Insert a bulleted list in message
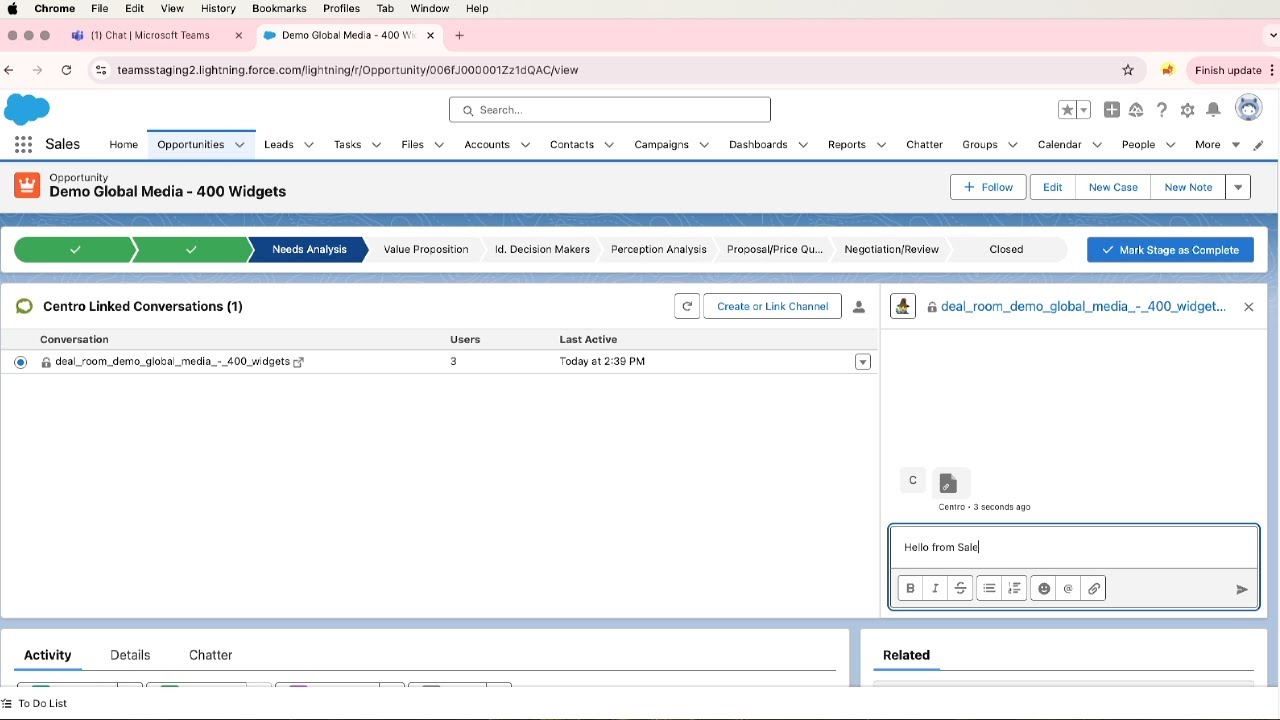Image resolution: width=1280 pixels, height=720 pixels. pyautogui.click(x=989, y=589)
